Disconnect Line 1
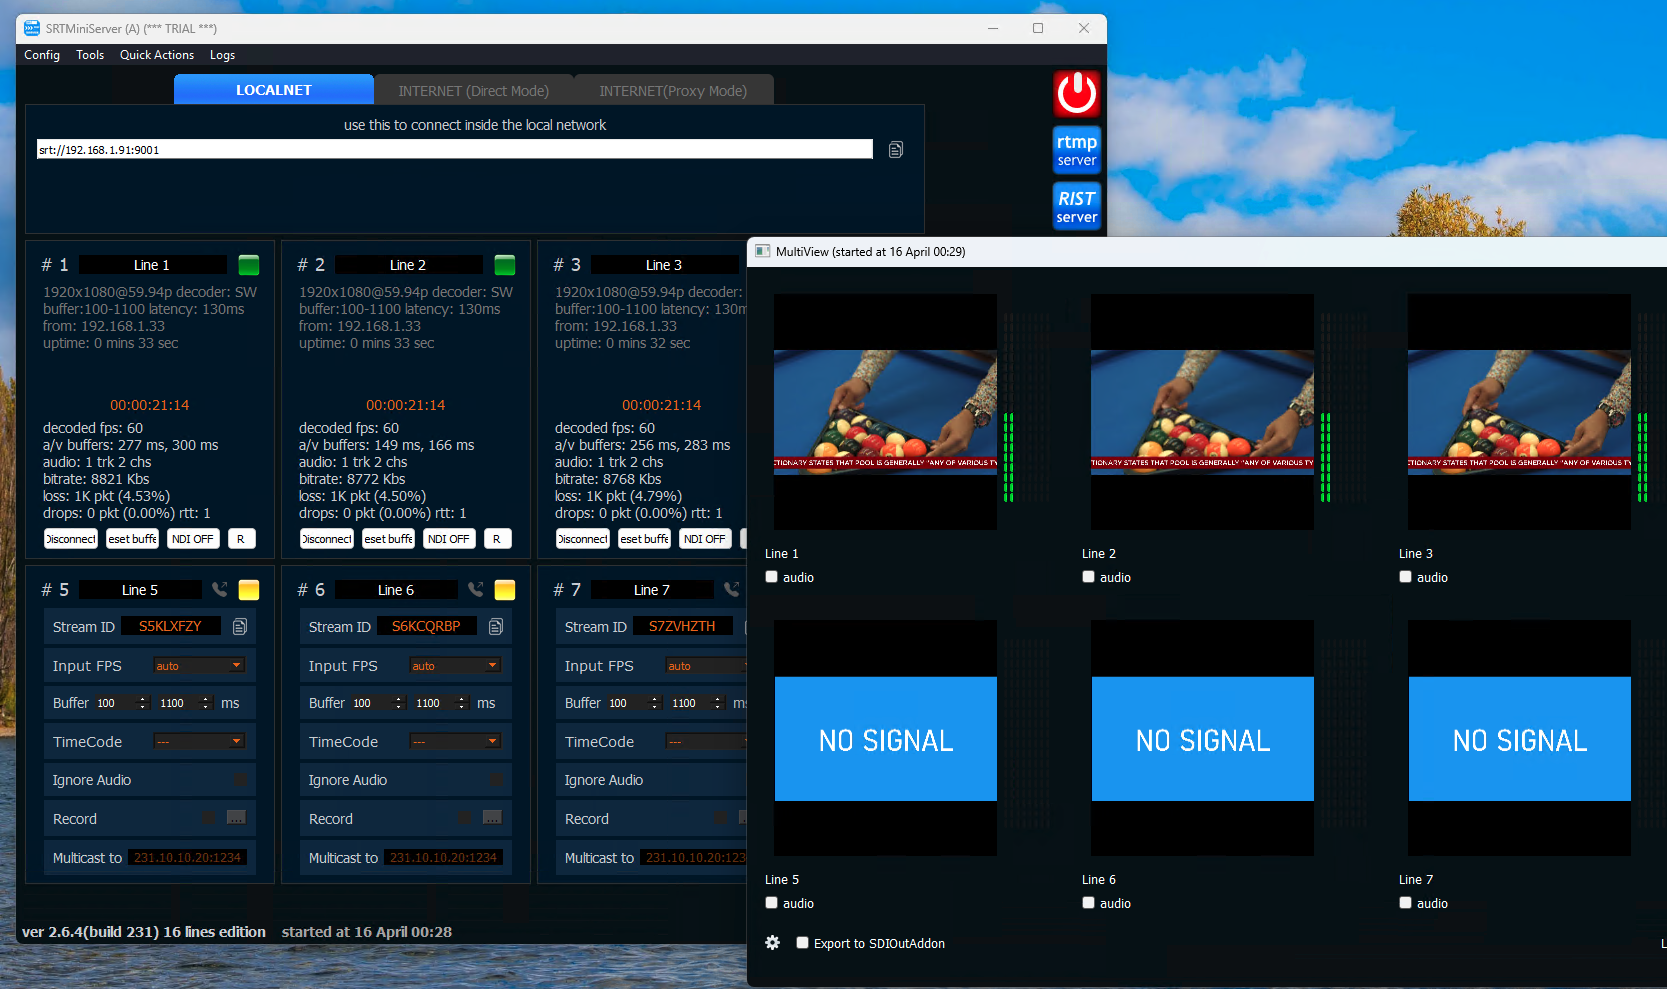This screenshot has width=1667, height=989. [x=71, y=539]
